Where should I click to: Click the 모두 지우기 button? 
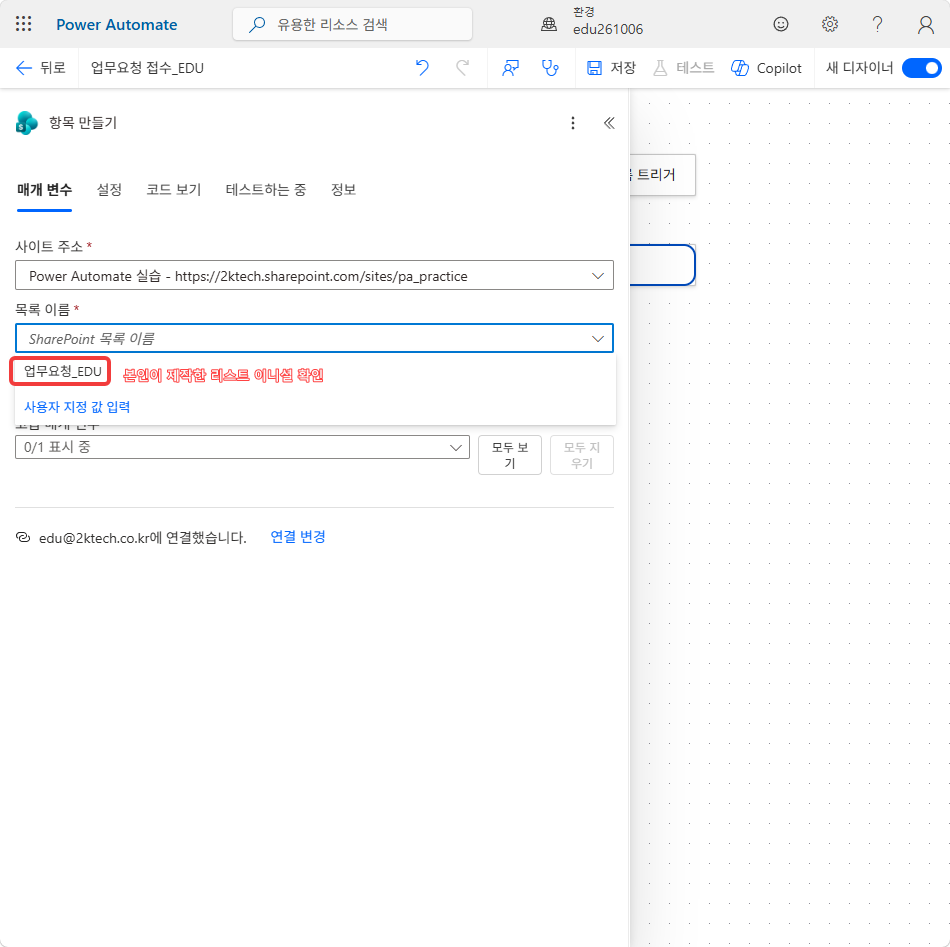[x=582, y=455]
